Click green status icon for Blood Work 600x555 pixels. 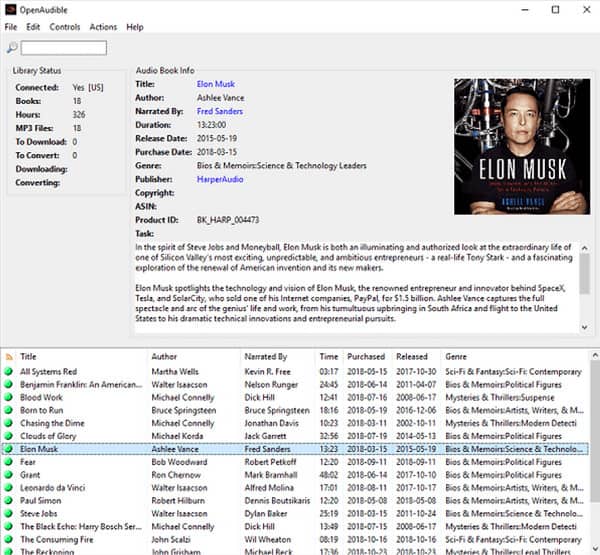(8, 397)
